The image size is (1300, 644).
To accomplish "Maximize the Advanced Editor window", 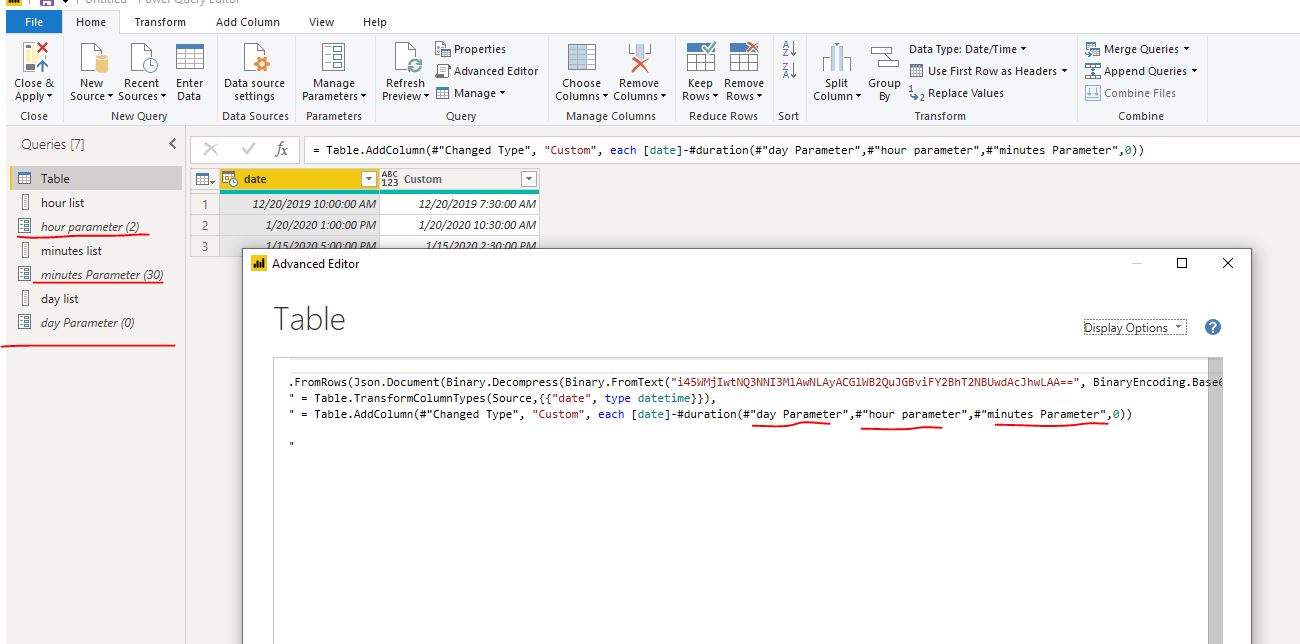I will (x=1182, y=263).
